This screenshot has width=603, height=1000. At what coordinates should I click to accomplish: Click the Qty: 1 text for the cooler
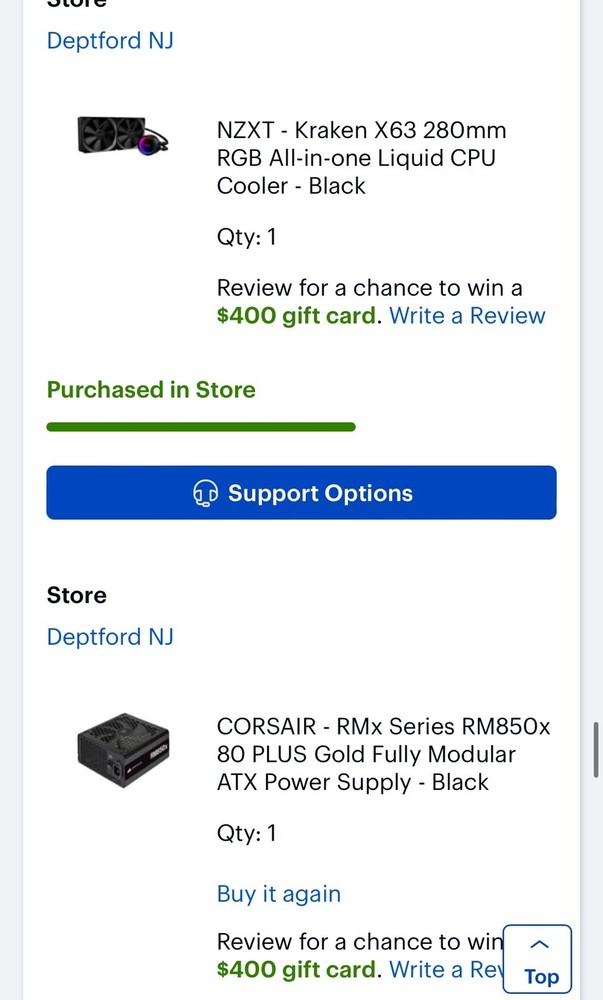click(x=246, y=237)
